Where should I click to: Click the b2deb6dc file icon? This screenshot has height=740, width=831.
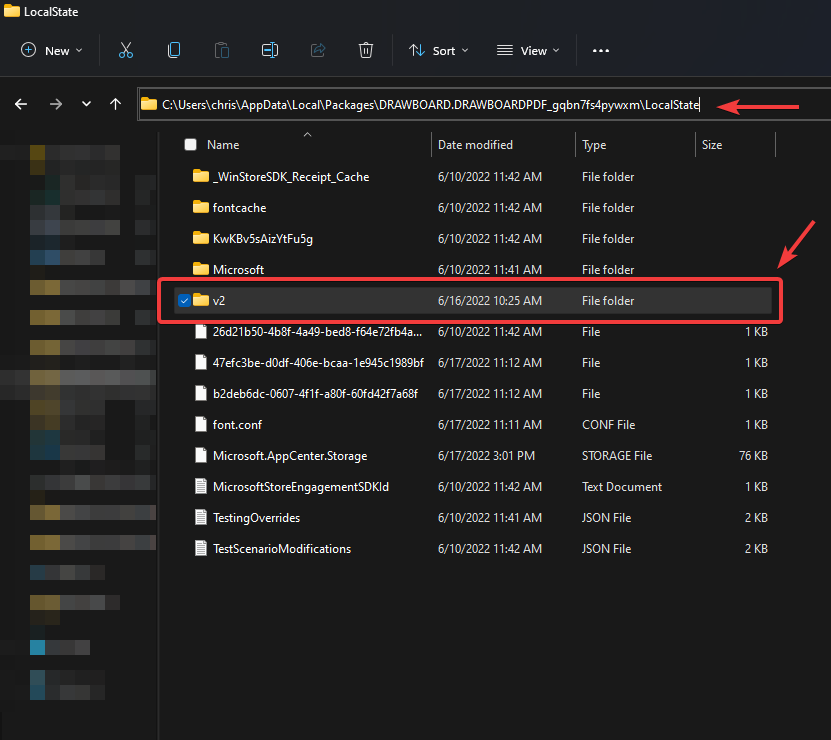200,393
